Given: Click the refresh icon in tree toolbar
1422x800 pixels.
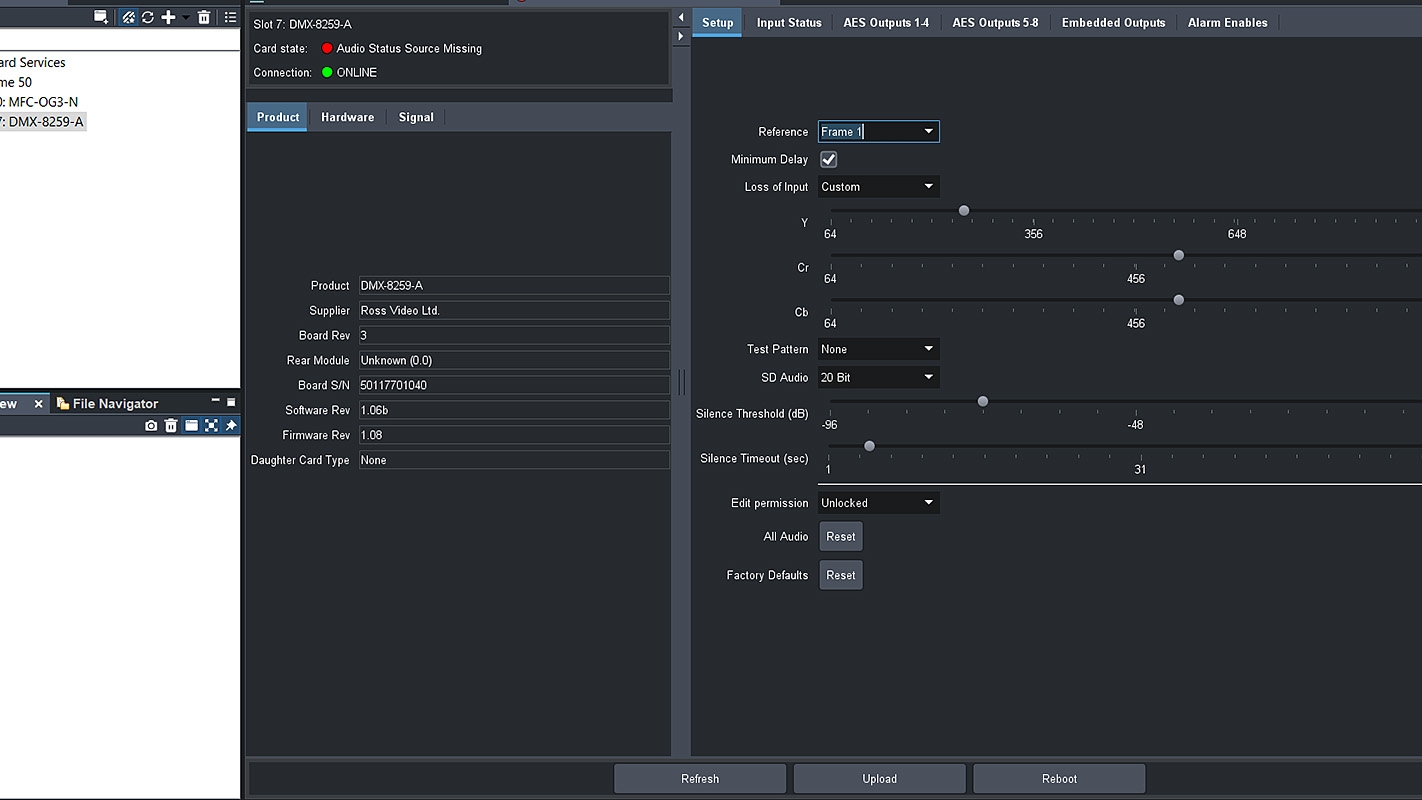Looking at the screenshot, I should click(x=148, y=17).
